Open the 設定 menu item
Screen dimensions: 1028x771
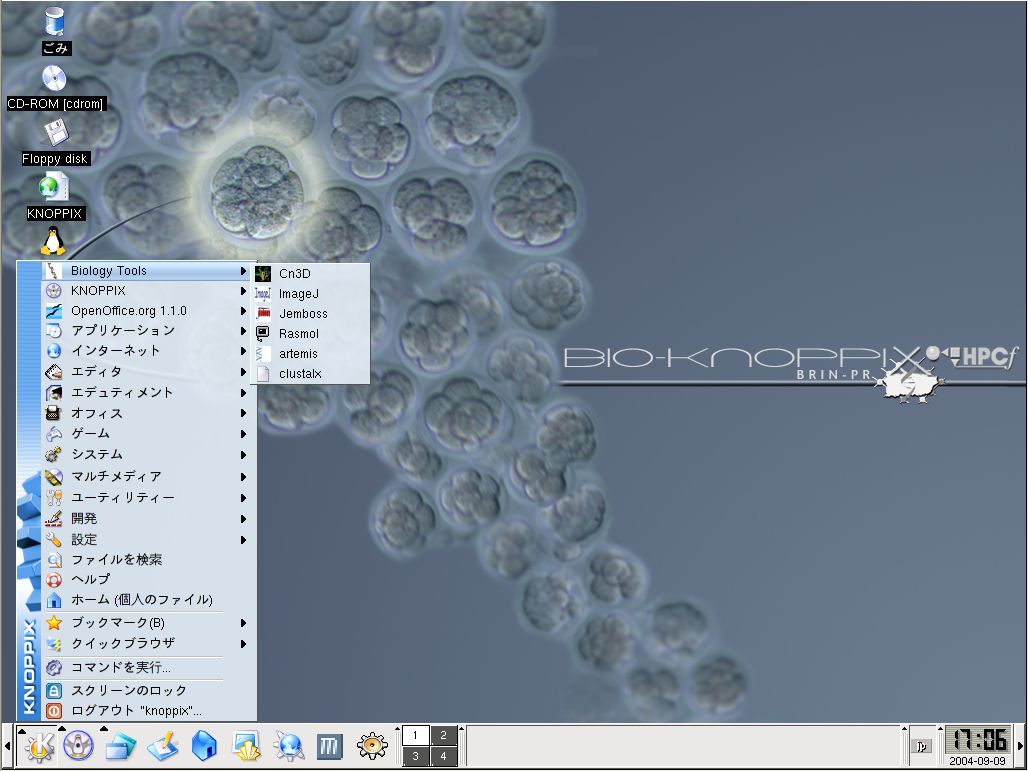click(x=149, y=540)
